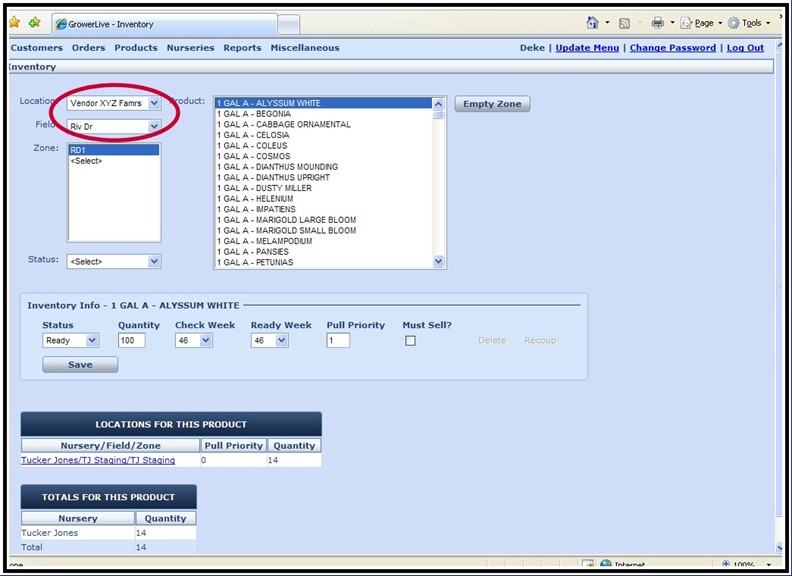This screenshot has width=792, height=576.
Task: Open the Location dropdown
Action: [113, 103]
